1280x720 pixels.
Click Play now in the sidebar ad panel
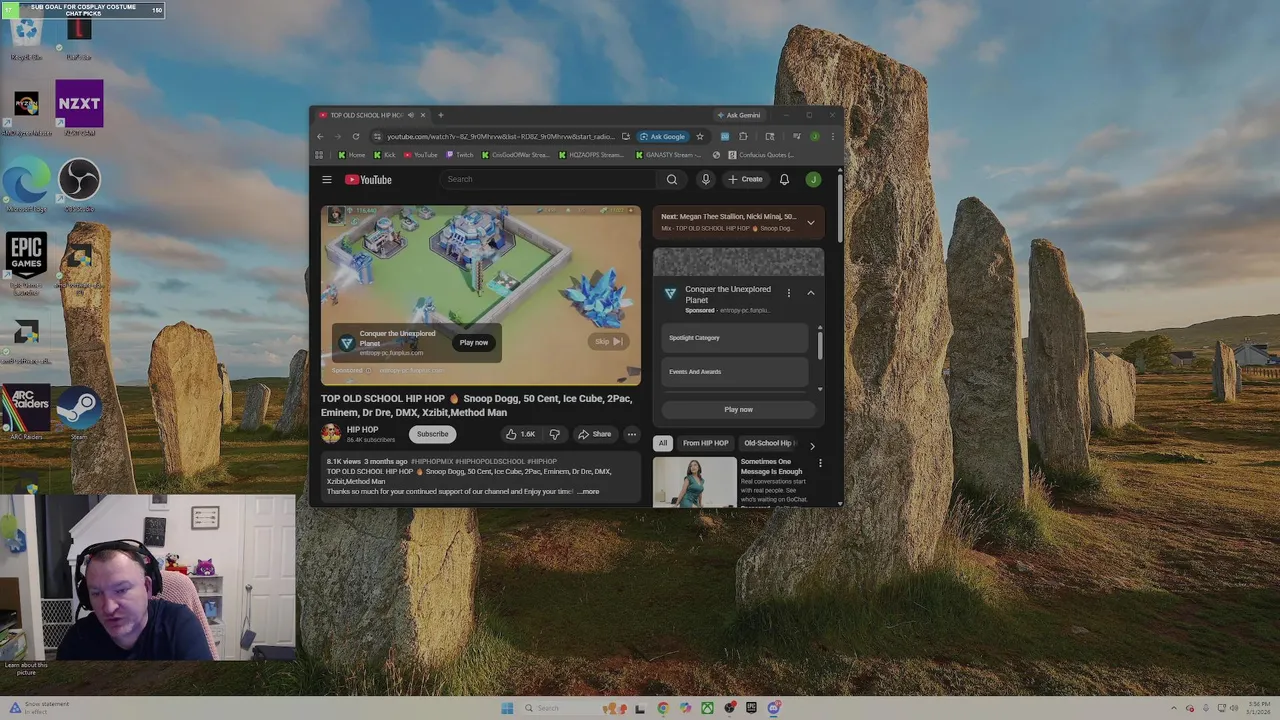(738, 410)
